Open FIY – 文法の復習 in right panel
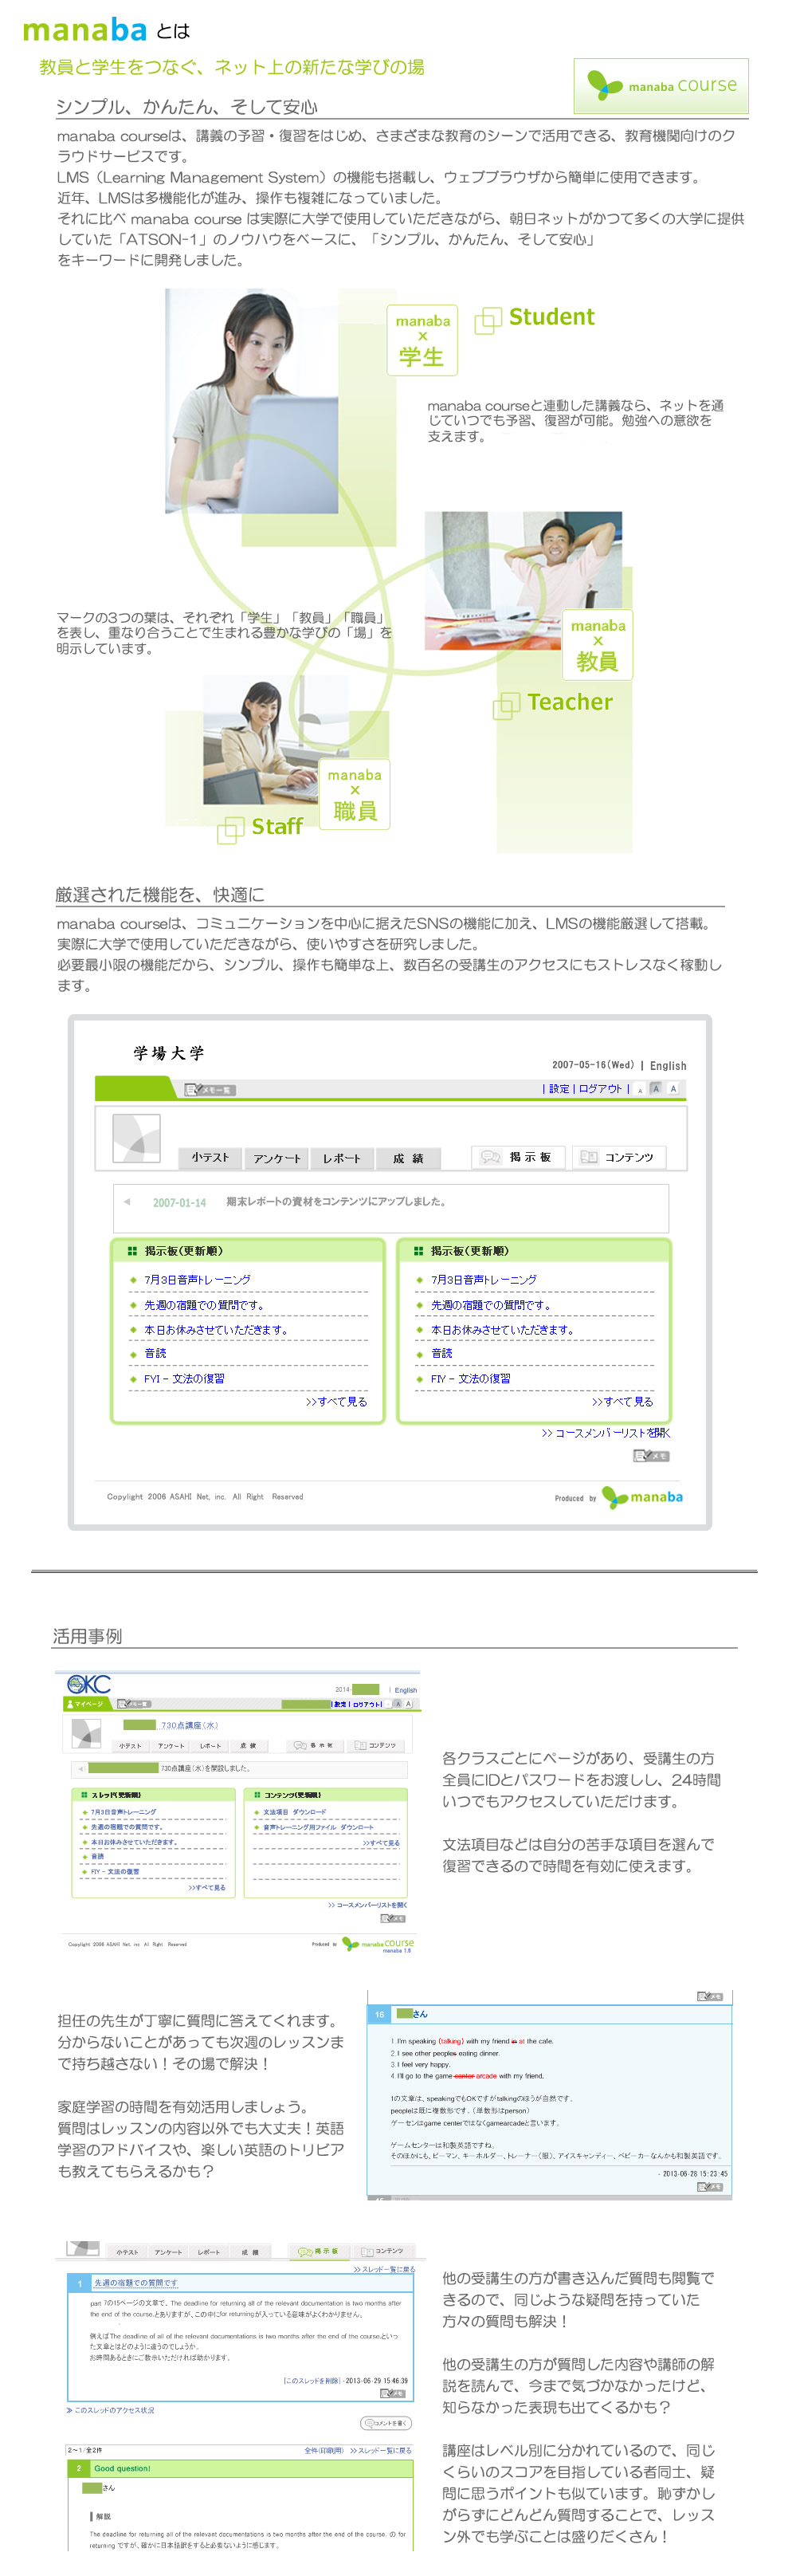 pos(470,1379)
